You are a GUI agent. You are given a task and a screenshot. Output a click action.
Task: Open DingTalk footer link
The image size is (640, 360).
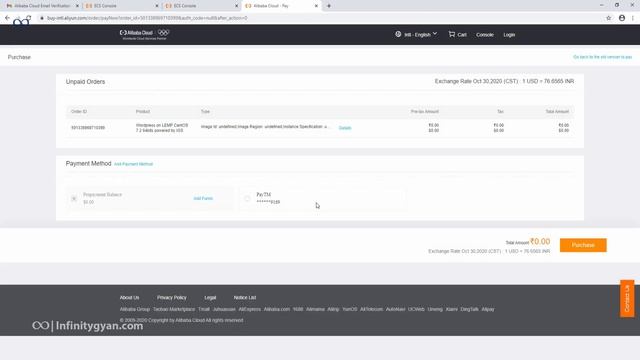point(469,309)
